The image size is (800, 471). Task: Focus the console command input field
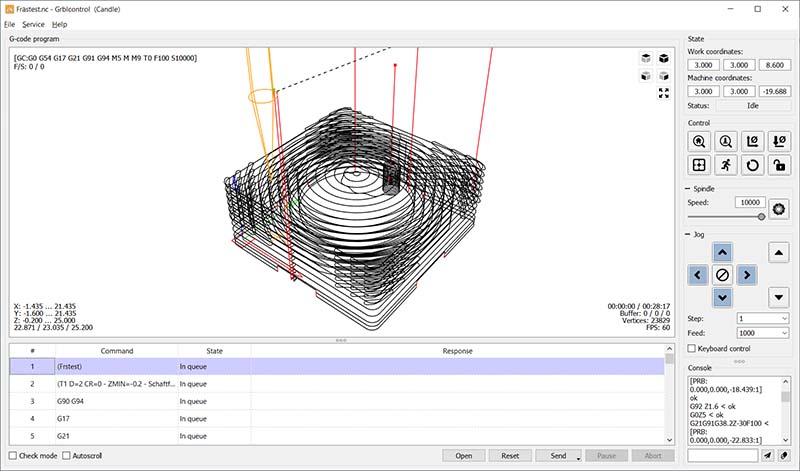coord(722,455)
